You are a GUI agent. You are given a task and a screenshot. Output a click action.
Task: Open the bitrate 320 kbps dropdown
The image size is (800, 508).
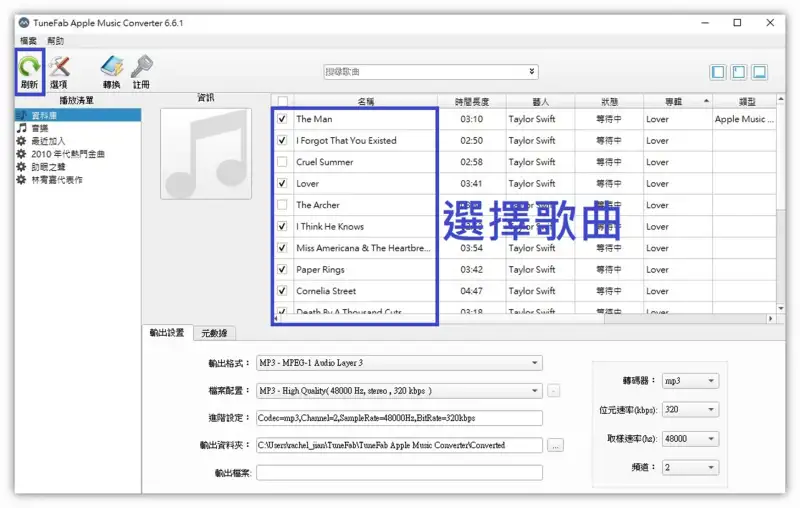pyautogui.click(x=690, y=409)
